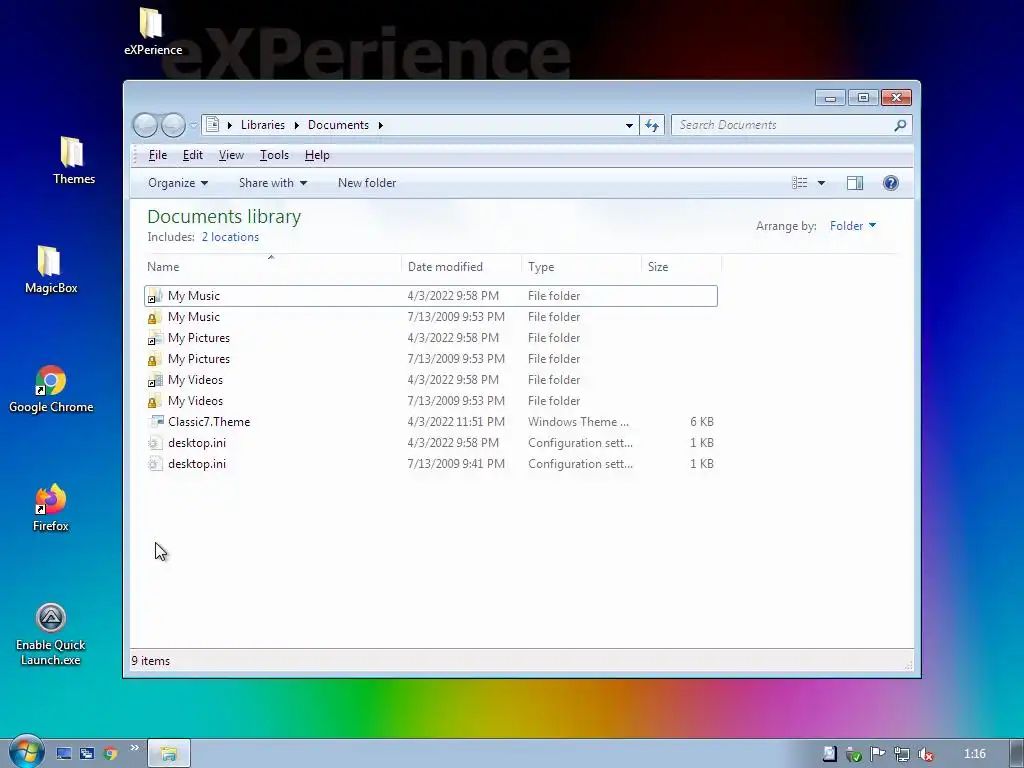Screen dimensions: 1024x768
Task: Click the Change your view icon
Action: (x=800, y=183)
